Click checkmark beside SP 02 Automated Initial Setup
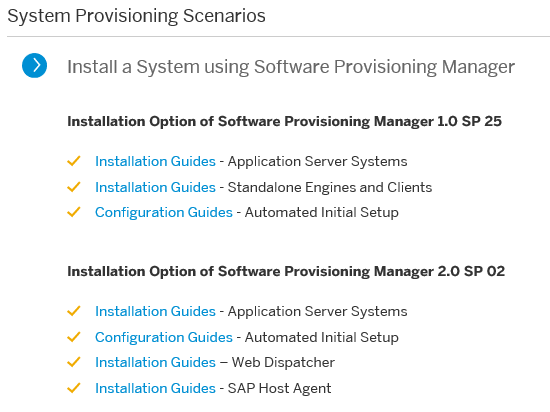This screenshot has width=550, height=412. (x=74, y=337)
